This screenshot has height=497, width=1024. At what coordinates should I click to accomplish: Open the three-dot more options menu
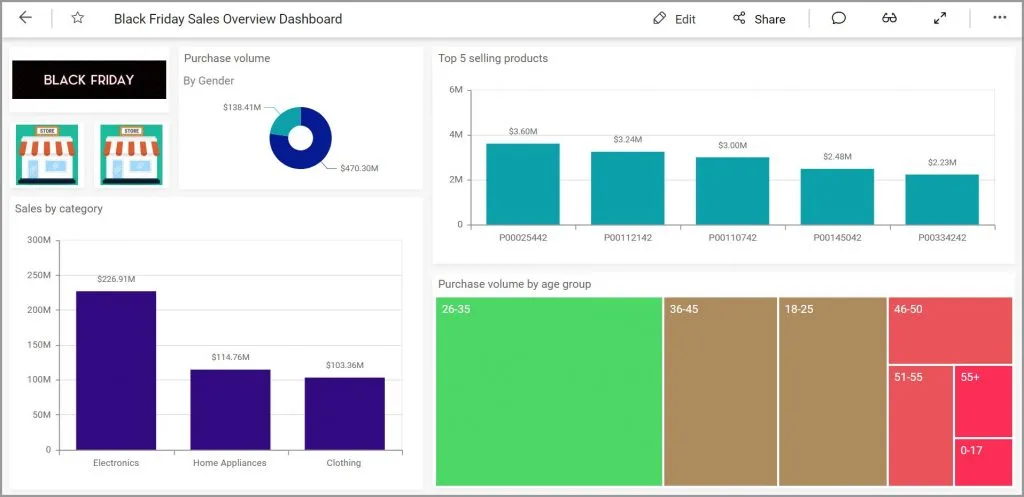[x=999, y=18]
